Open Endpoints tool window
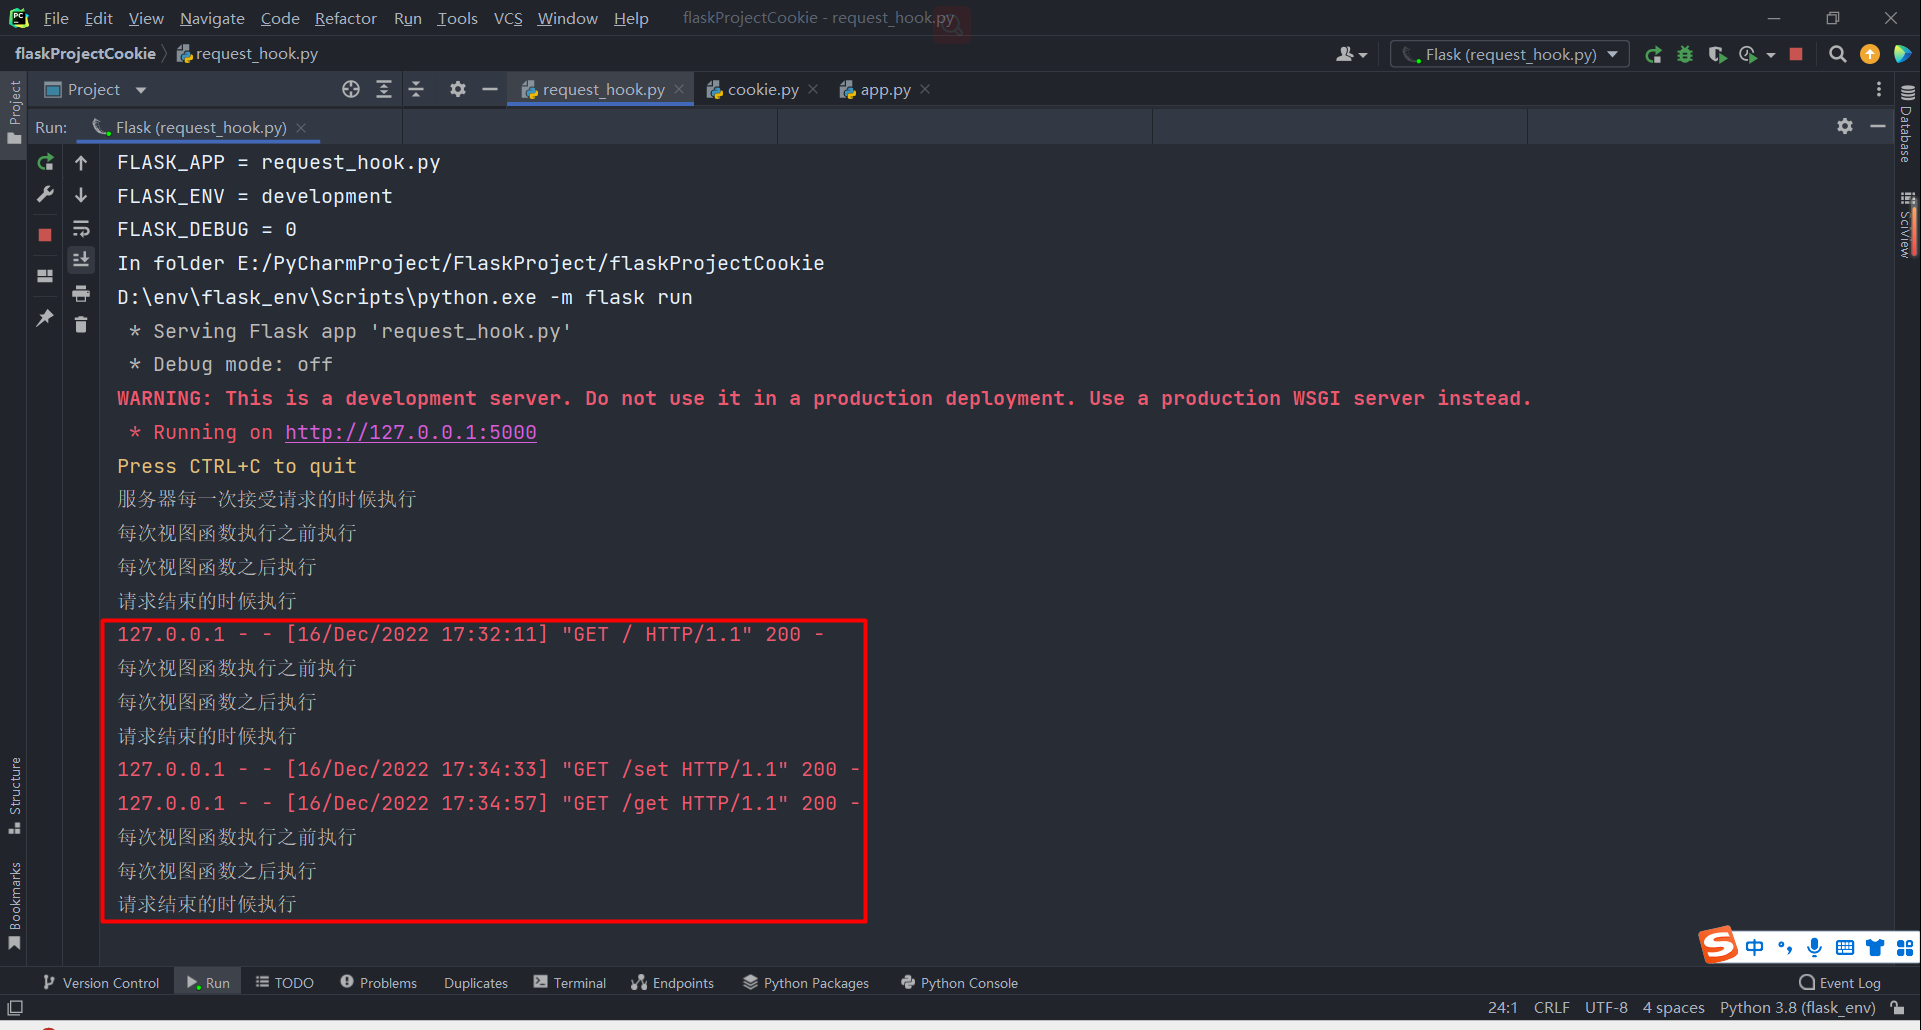The width and height of the screenshot is (1921, 1030). coord(673,983)
